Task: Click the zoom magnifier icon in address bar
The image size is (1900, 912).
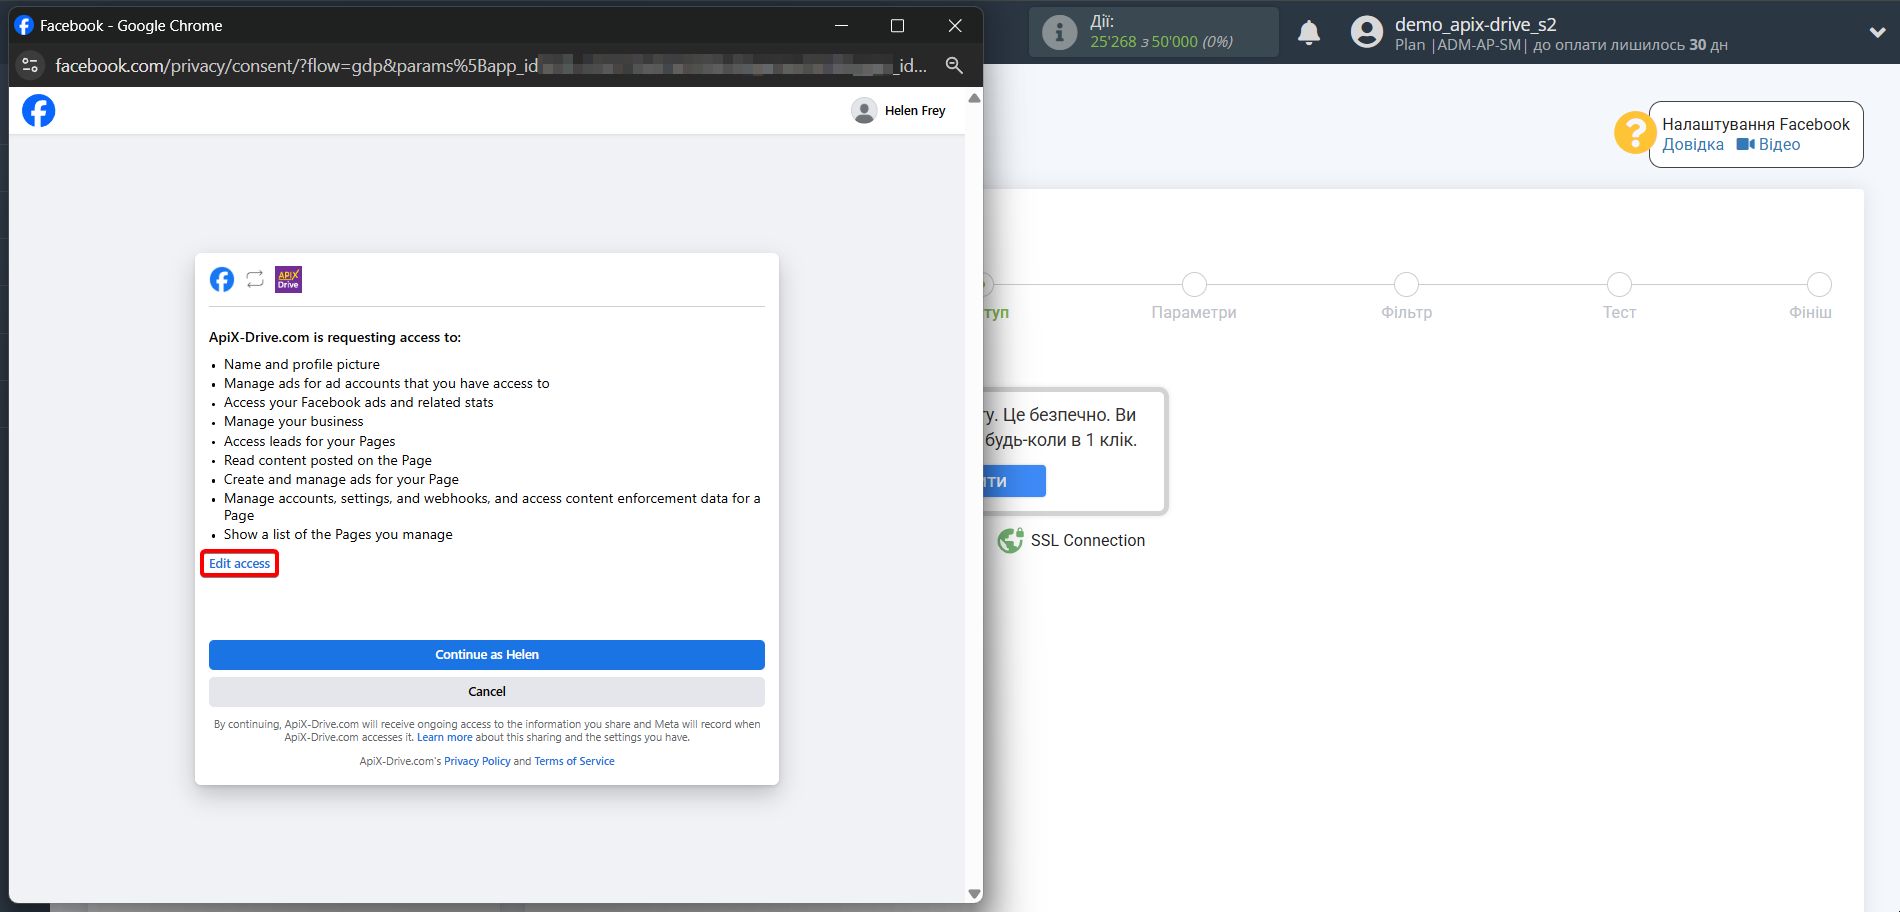Action: coord(954,65)
